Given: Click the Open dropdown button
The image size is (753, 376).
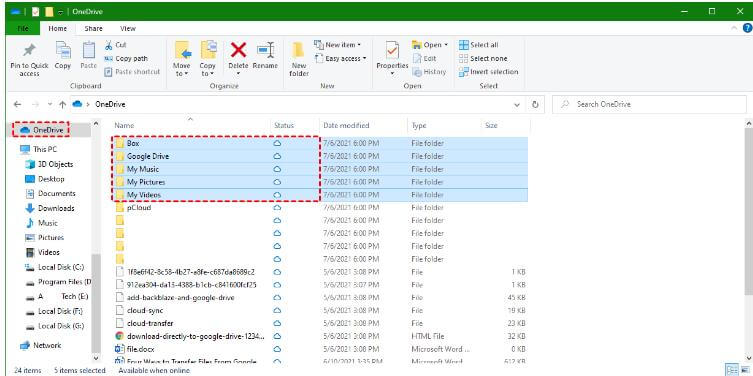Looking at the screenshot, I should (430, 45).
